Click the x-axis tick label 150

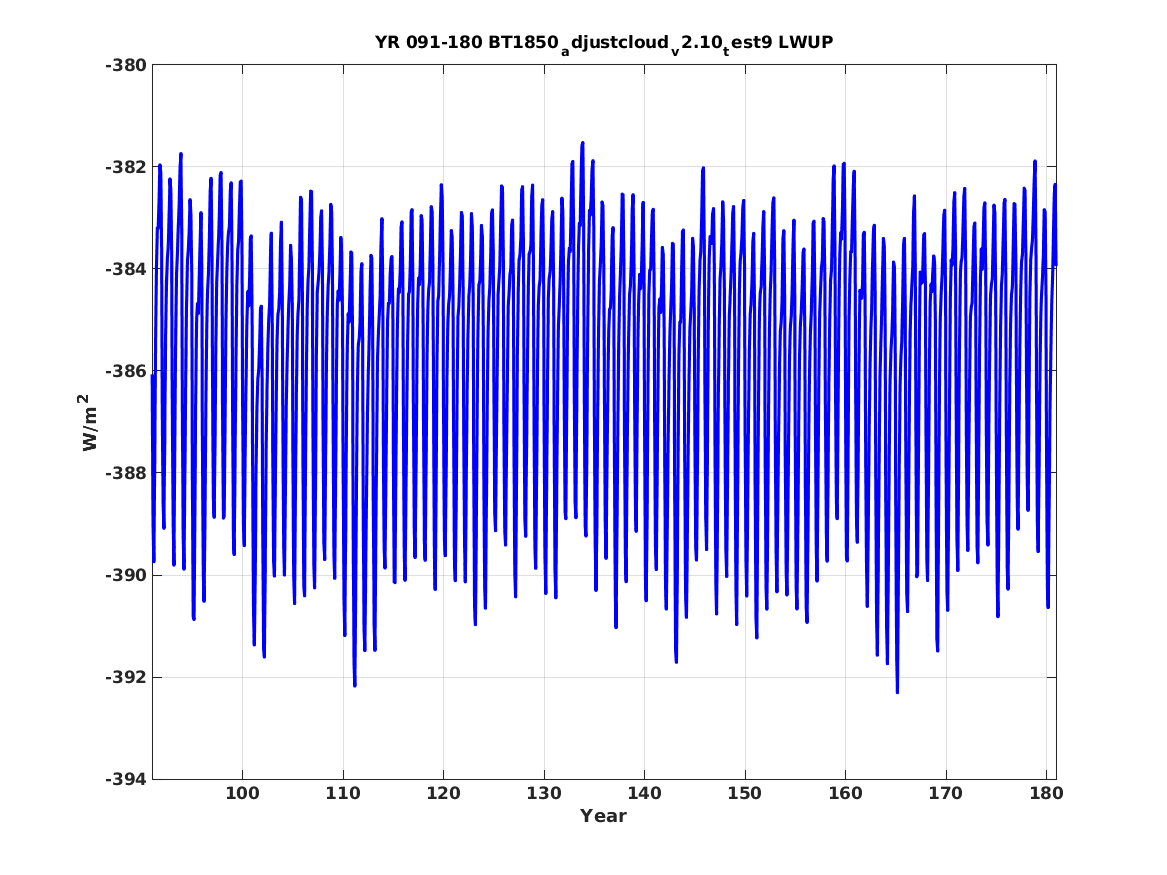tap(745, 793)
